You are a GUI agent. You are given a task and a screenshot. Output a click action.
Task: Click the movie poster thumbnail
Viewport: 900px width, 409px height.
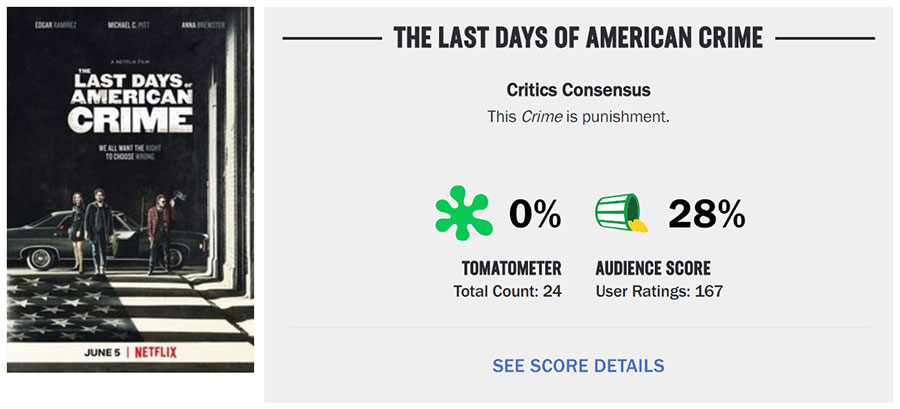(130, 190)
